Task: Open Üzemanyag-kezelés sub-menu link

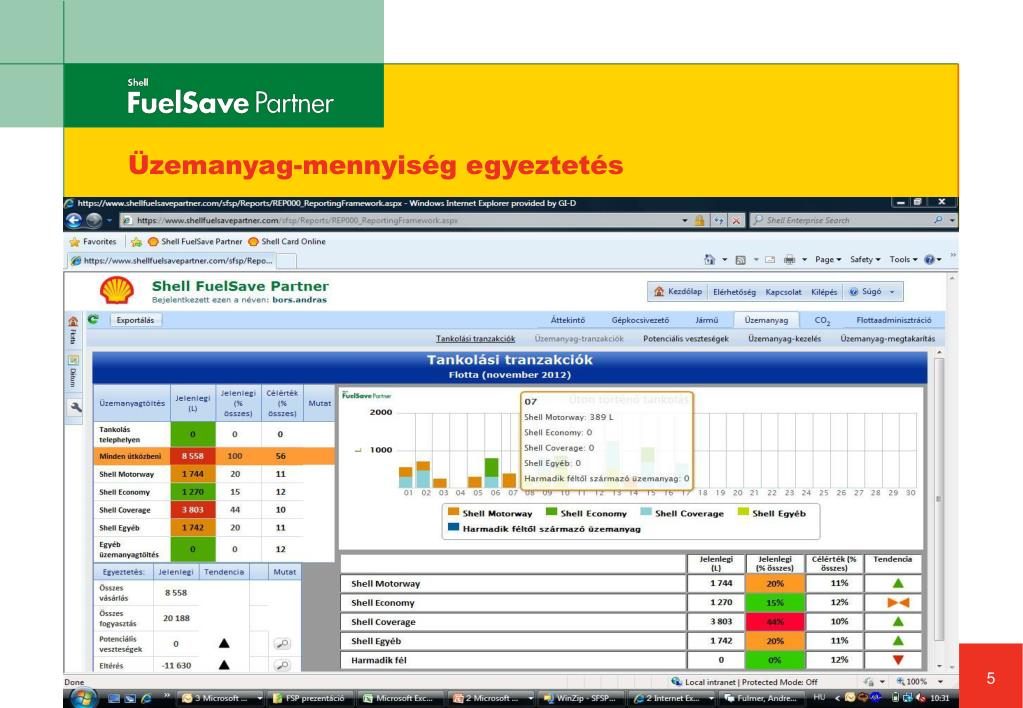Action: [784, 339]
